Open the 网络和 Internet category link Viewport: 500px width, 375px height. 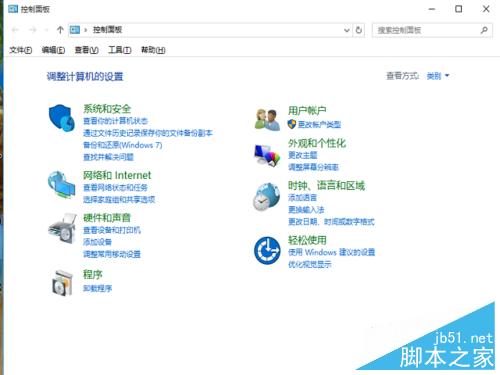[x=117, y=175]
